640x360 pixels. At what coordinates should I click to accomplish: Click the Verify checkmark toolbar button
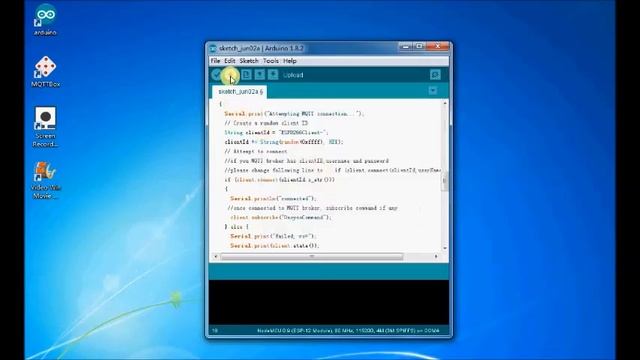[217, 75]
